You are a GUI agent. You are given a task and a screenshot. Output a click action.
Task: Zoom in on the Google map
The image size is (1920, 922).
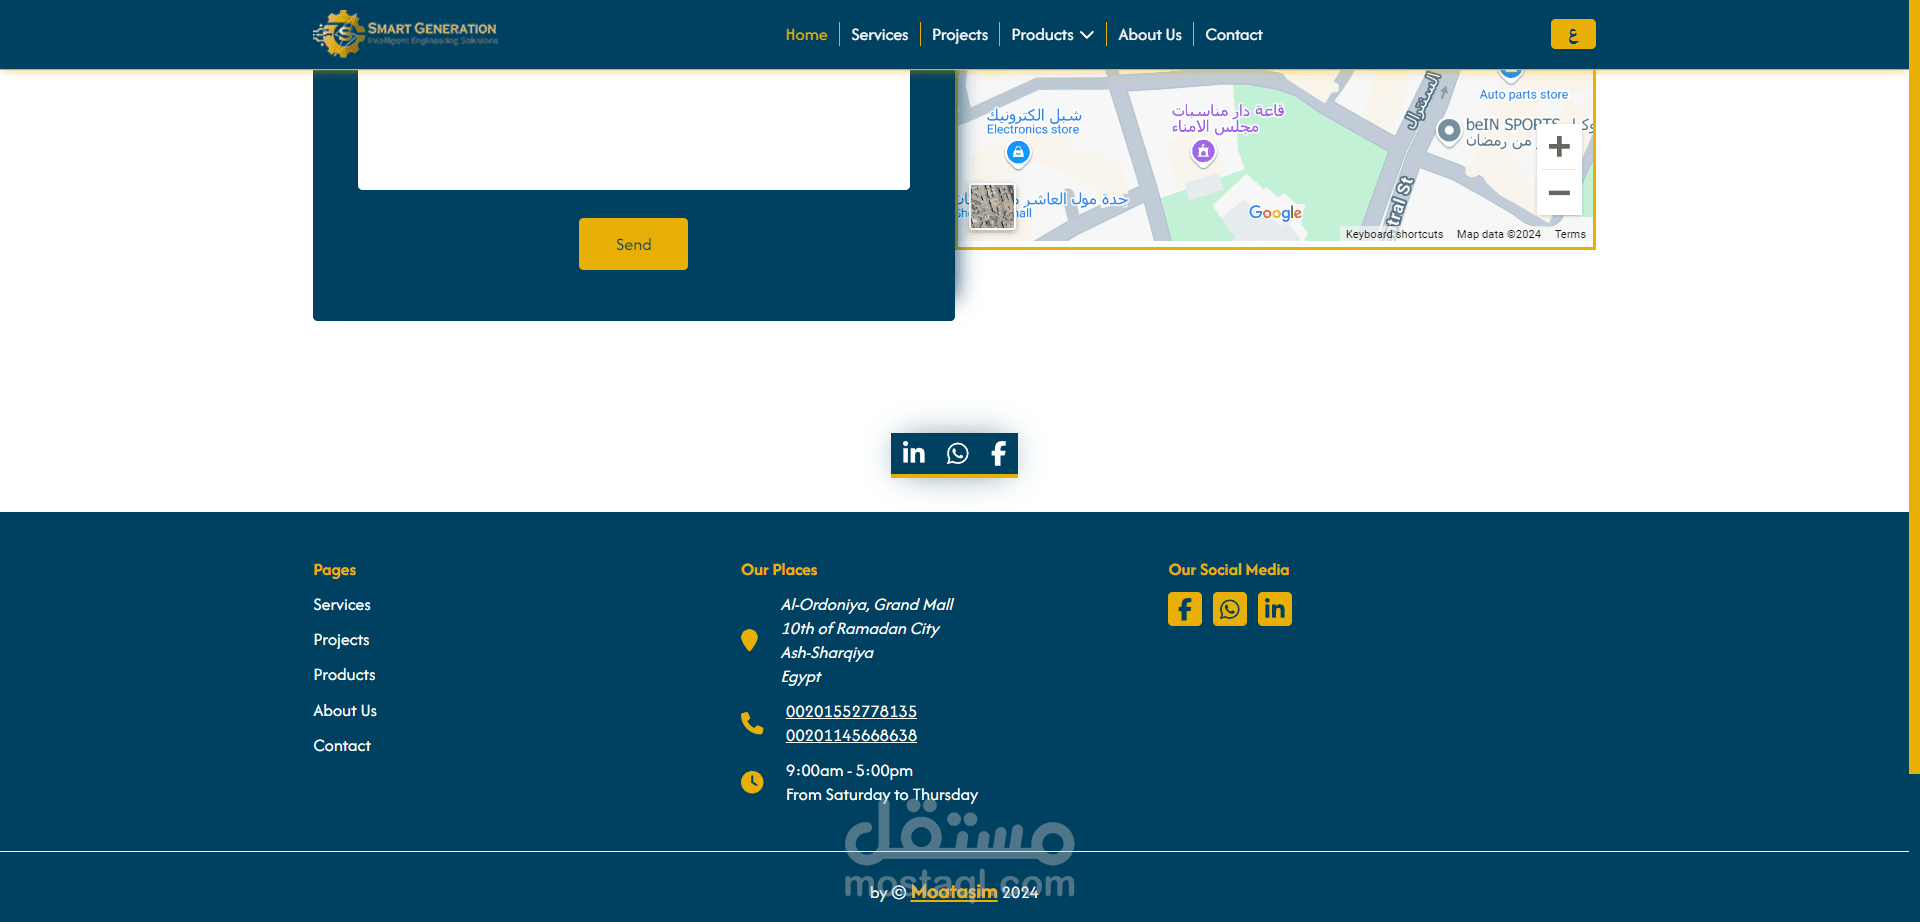(x=1559, y=147)
